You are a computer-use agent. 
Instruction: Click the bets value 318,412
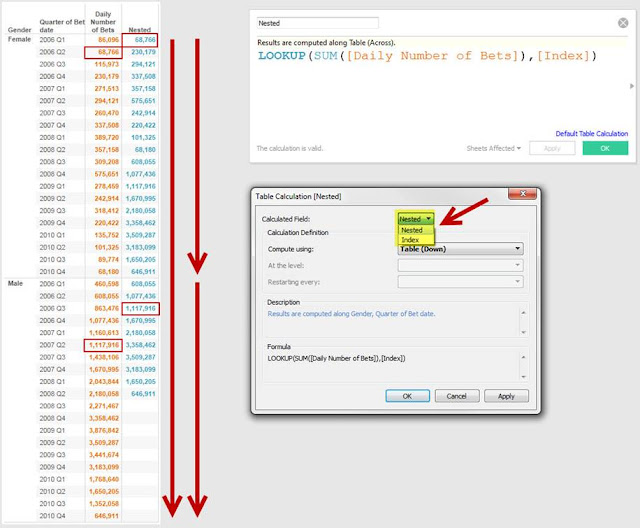107,211
